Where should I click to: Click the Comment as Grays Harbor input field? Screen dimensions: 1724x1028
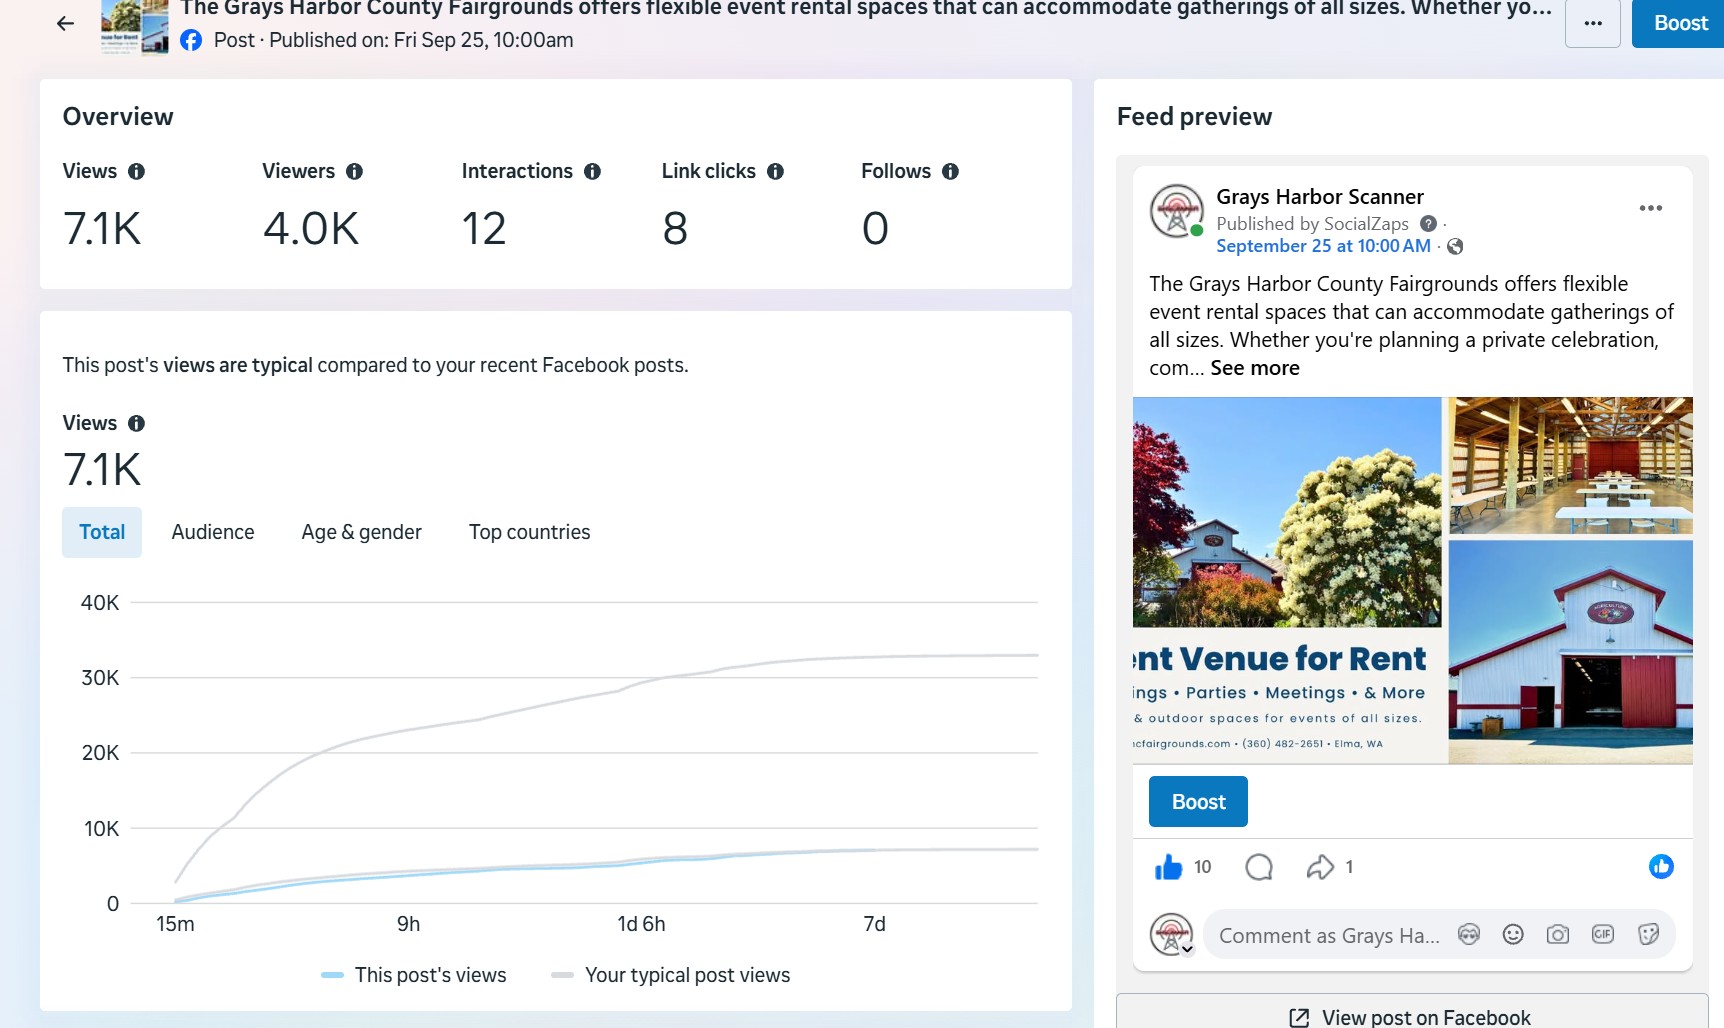point(1329,936)
